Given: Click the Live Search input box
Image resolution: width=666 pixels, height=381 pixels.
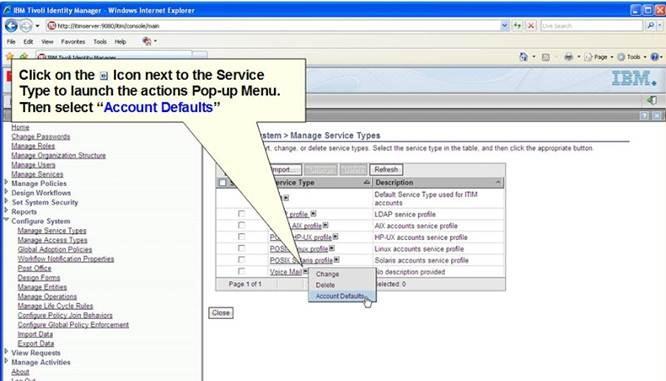Looking at the screenshot, I should [x=591, y=26].
